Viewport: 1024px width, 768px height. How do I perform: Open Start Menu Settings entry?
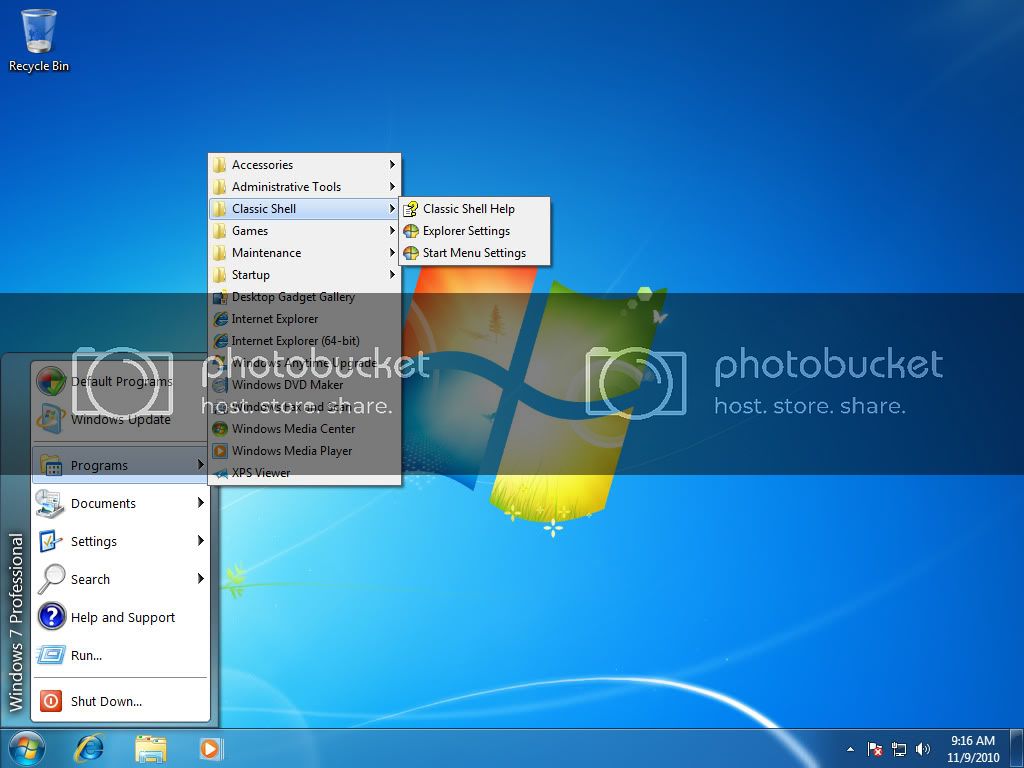tap(475, 253)
